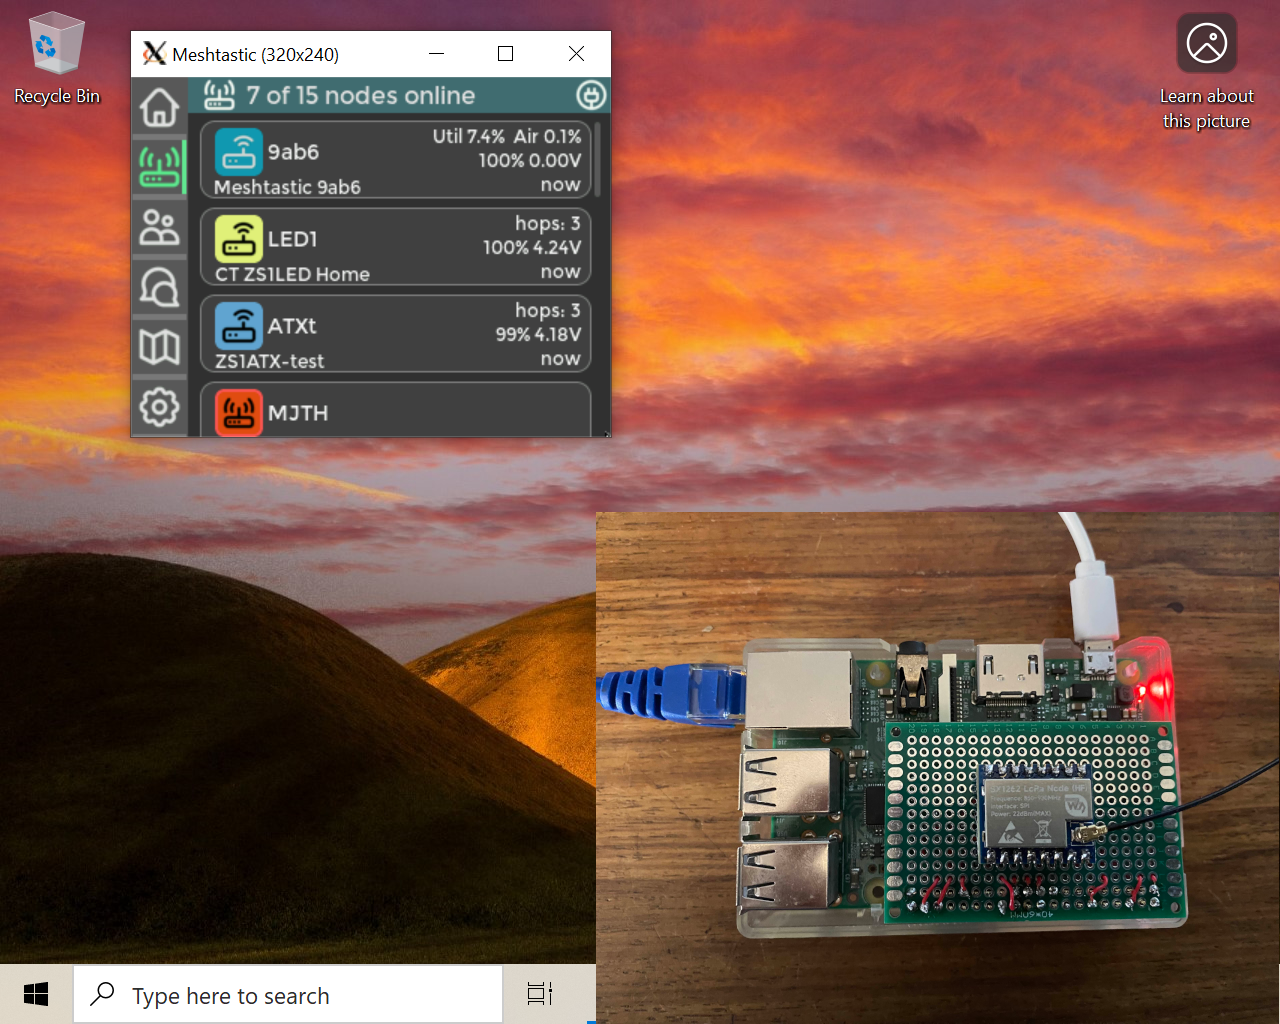Select the 'Meshtastic 9ab6' long name

click(287, 187)
